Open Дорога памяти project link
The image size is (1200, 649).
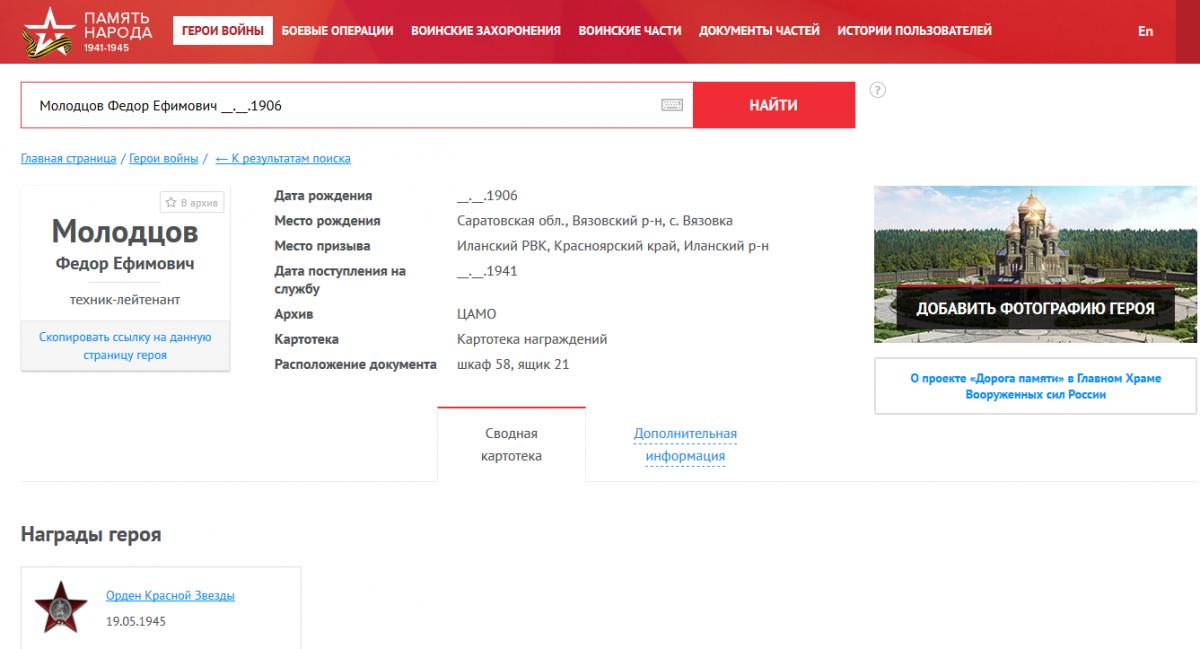click(x=1035, y=386)
